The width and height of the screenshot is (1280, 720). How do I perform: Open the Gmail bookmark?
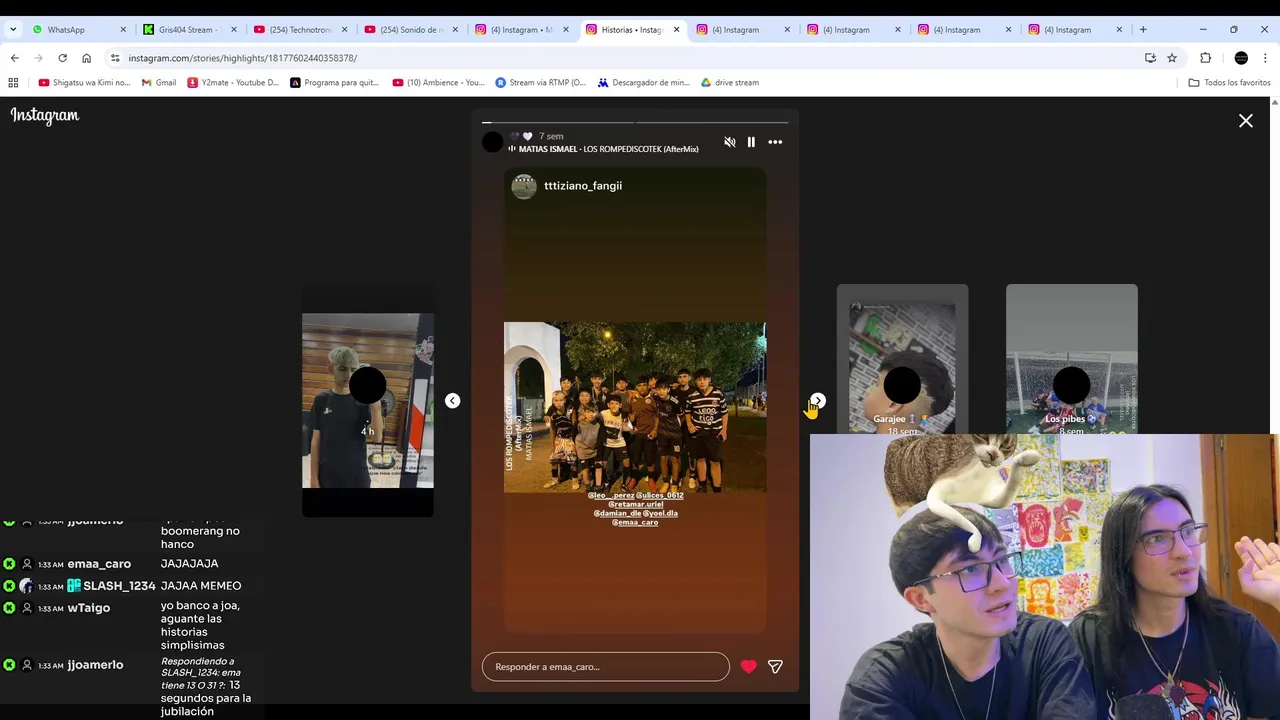(159, 83)
